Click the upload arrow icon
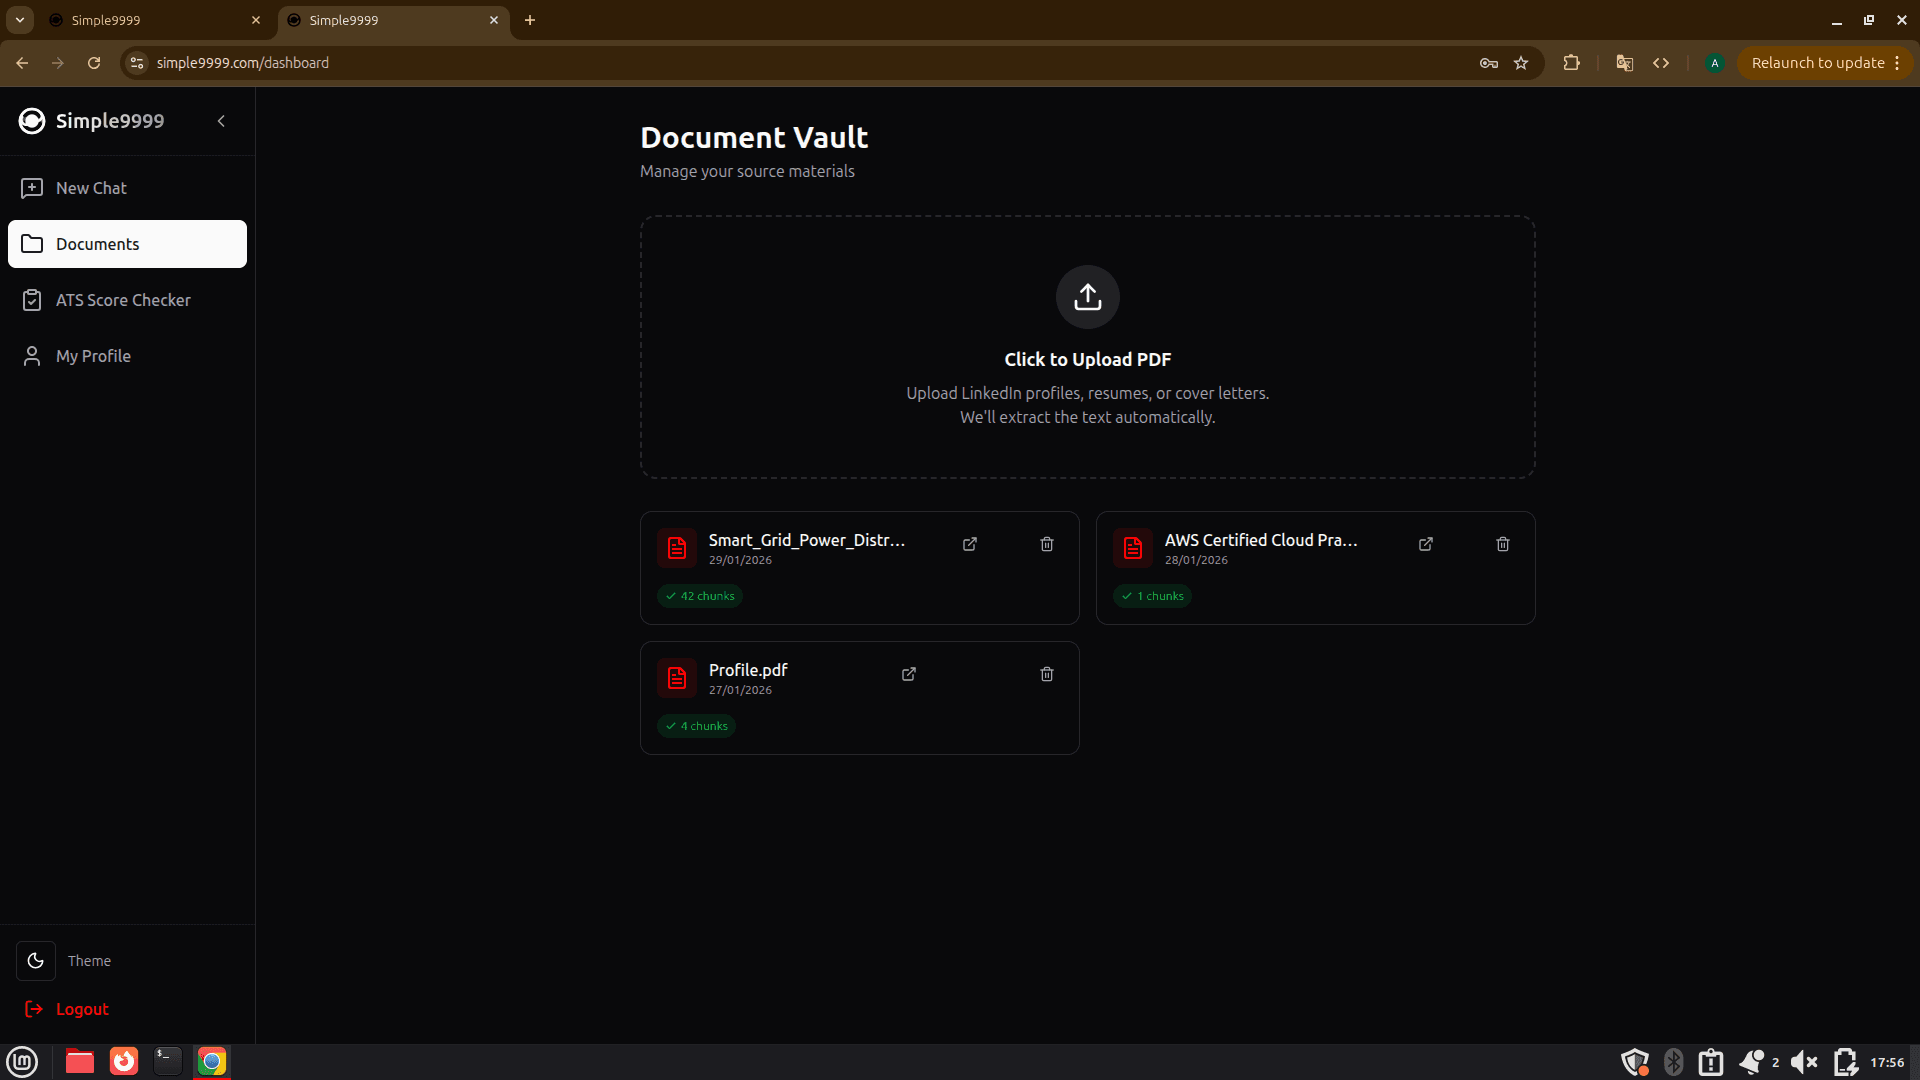 pyautogui.click(x=1087, y=297)
